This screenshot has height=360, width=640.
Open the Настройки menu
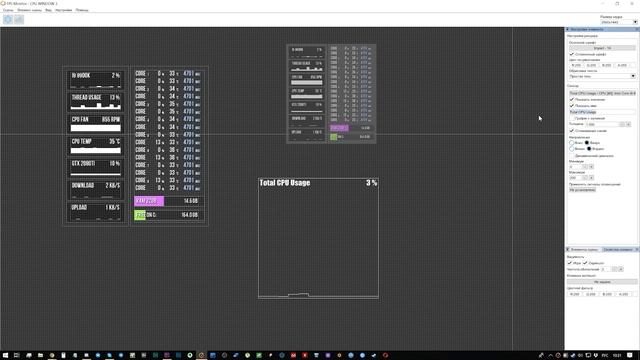(x=63, y=10)
